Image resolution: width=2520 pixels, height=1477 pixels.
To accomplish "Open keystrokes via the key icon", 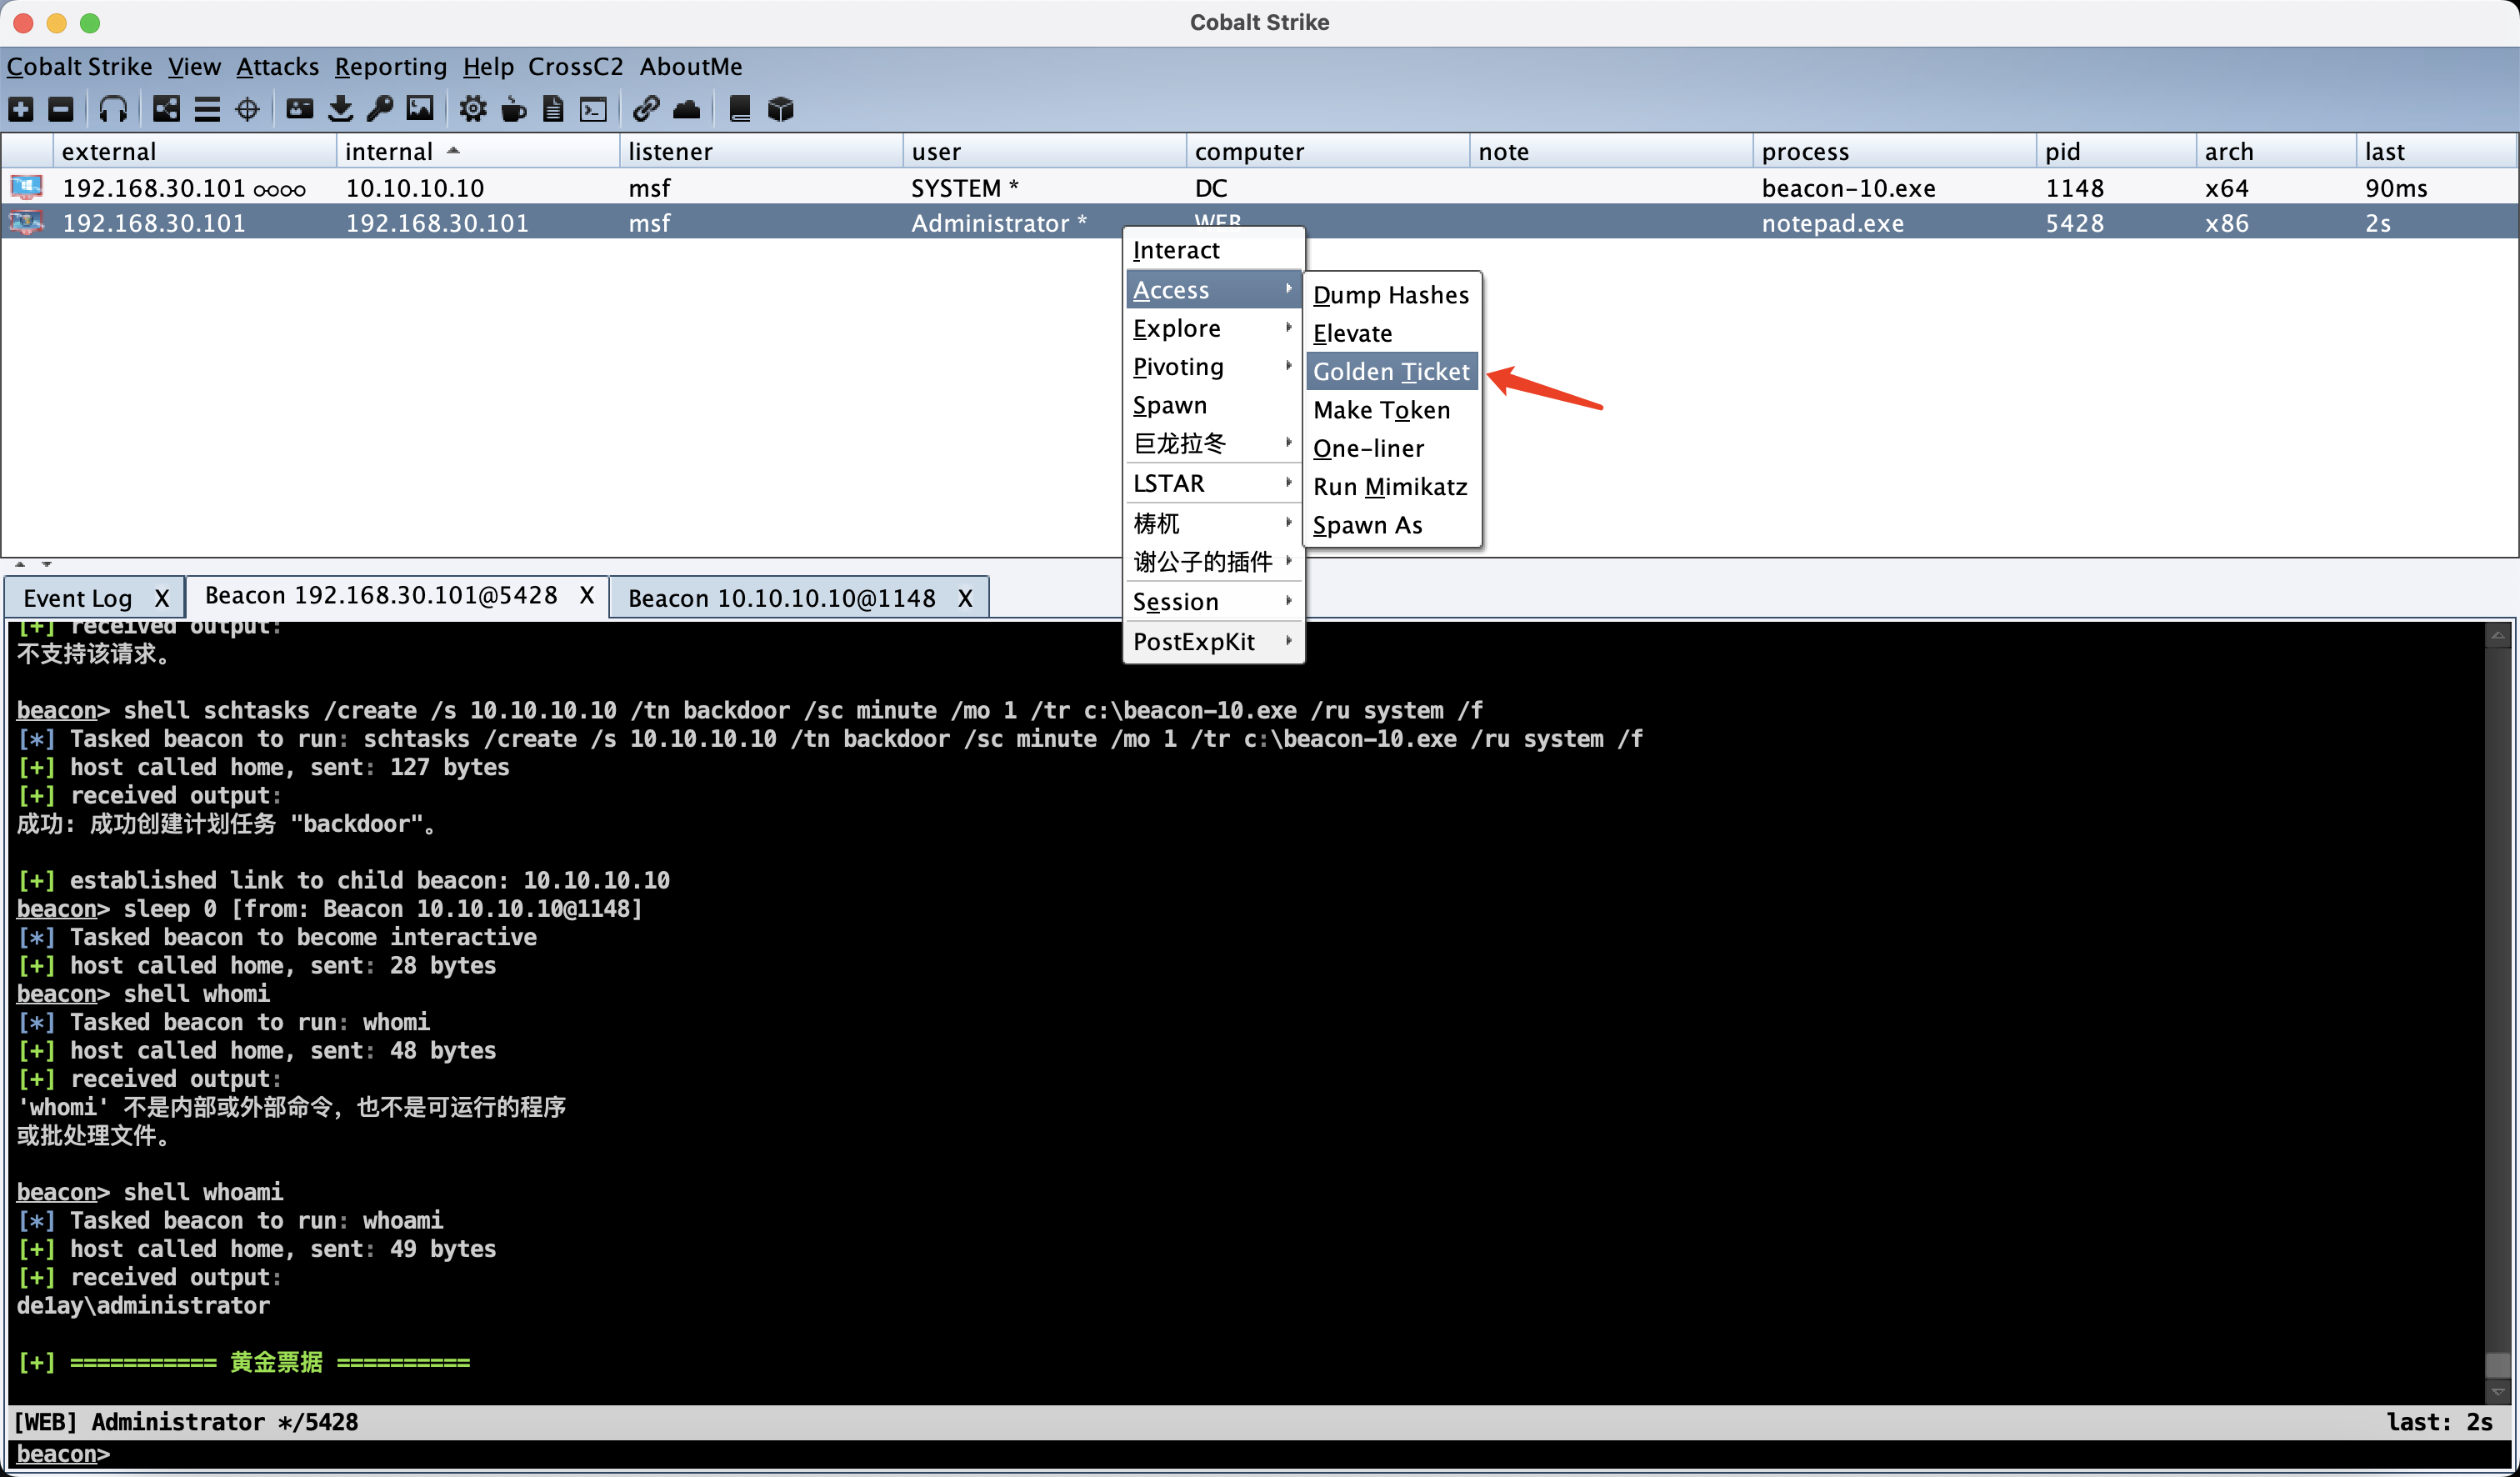I will (380, 109).
